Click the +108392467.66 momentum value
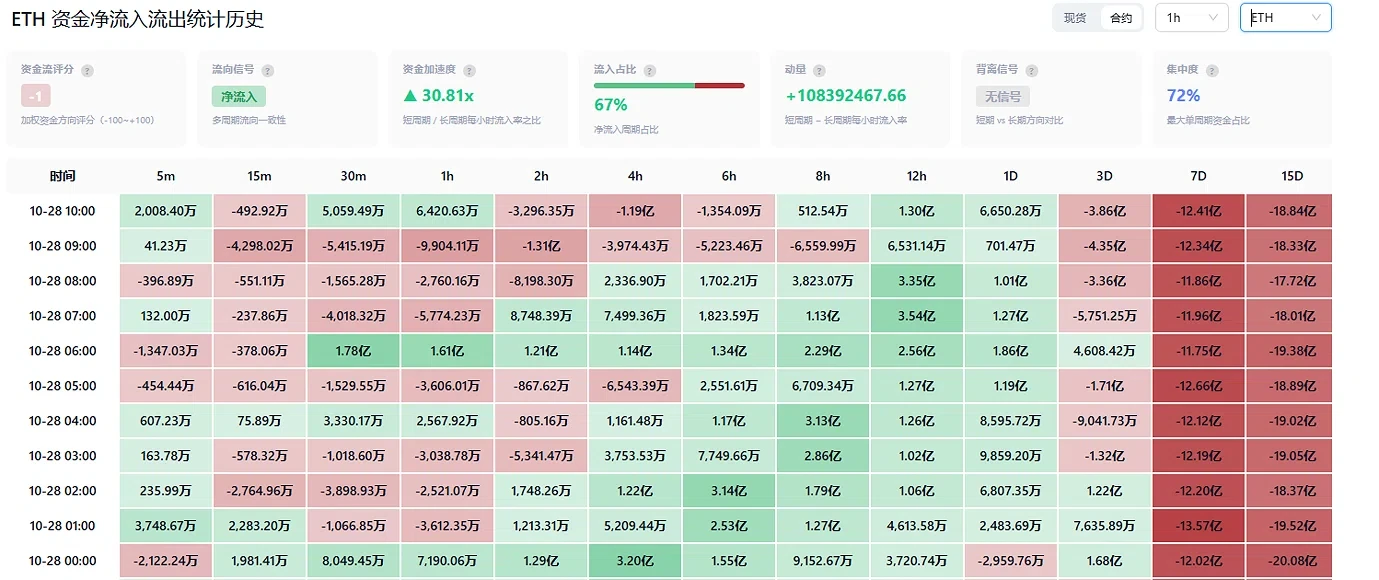Screen dimensions: 1379x580 [x=846, y=96]
